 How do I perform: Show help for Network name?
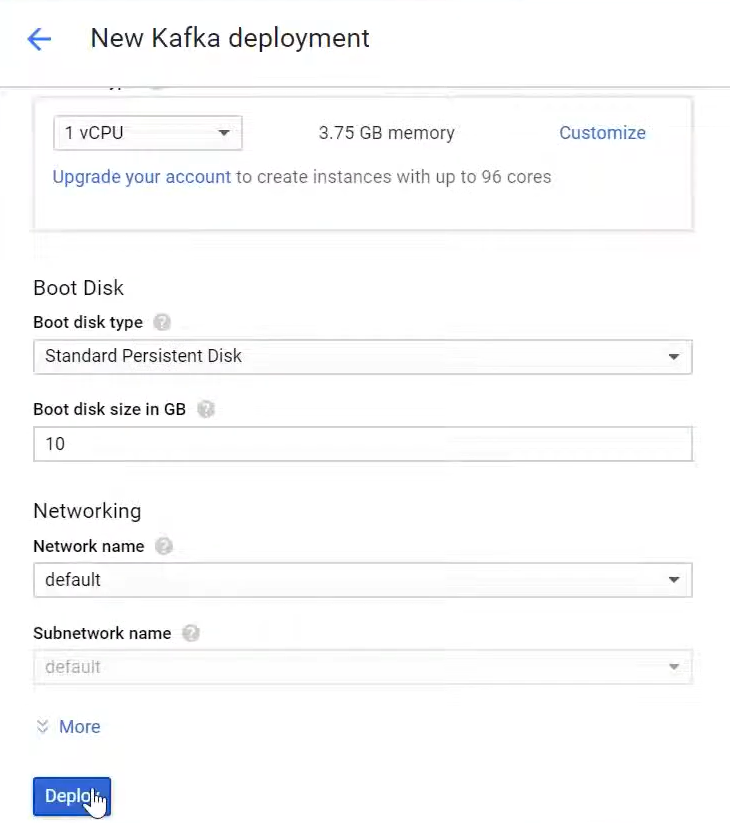164,546
